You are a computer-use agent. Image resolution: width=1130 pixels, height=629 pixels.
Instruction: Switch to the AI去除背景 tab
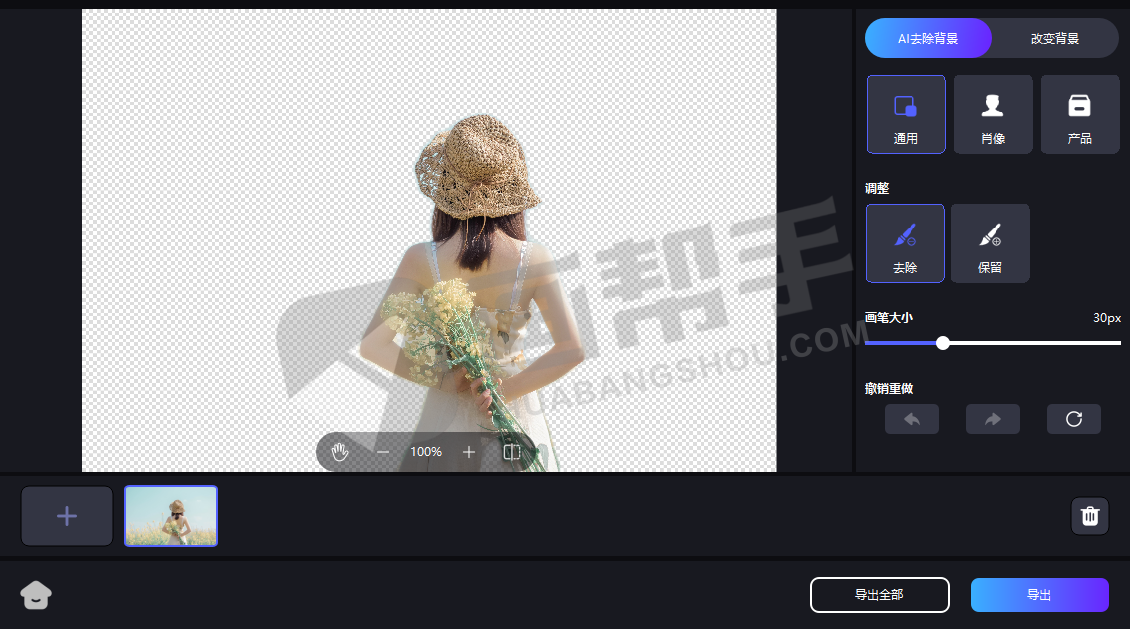point(928,38)
